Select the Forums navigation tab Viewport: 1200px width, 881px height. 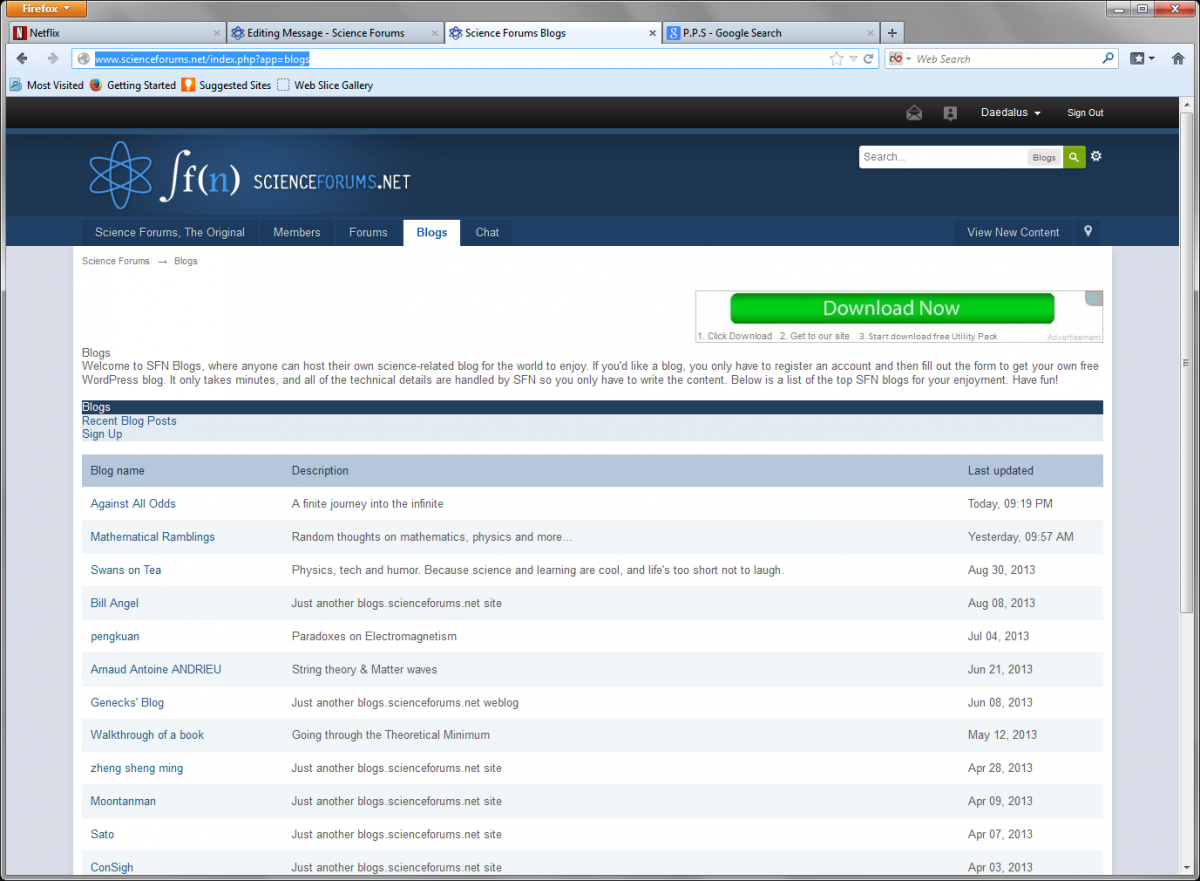click(x=368, y=232)
